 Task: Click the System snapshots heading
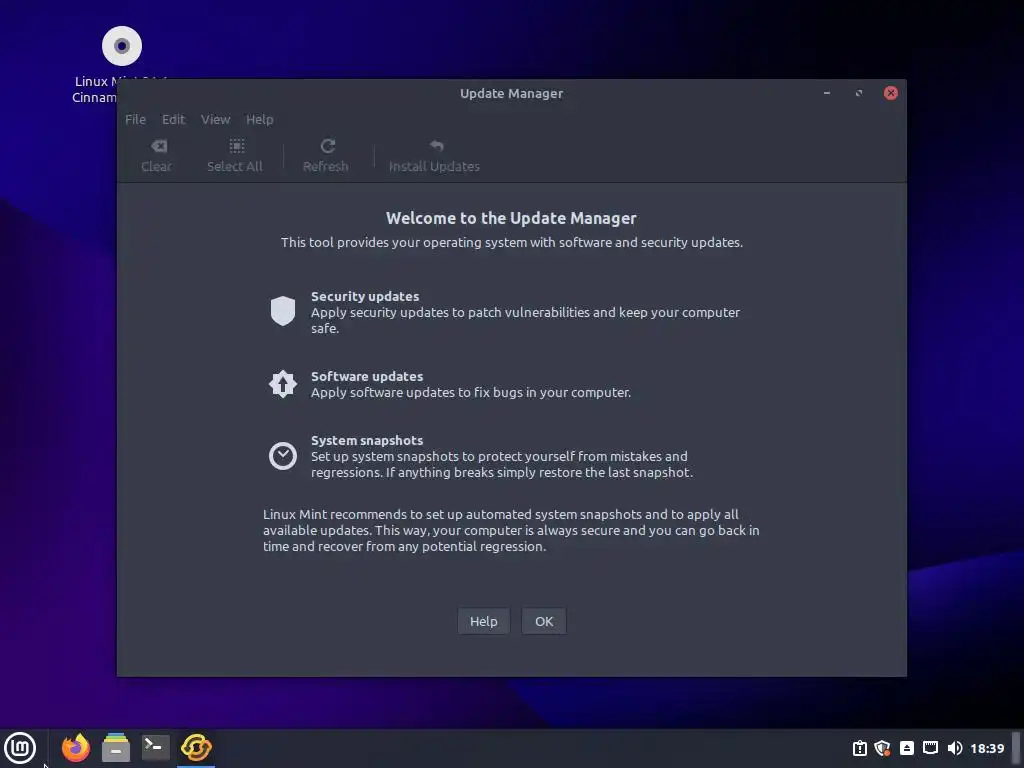coord(367,440)
